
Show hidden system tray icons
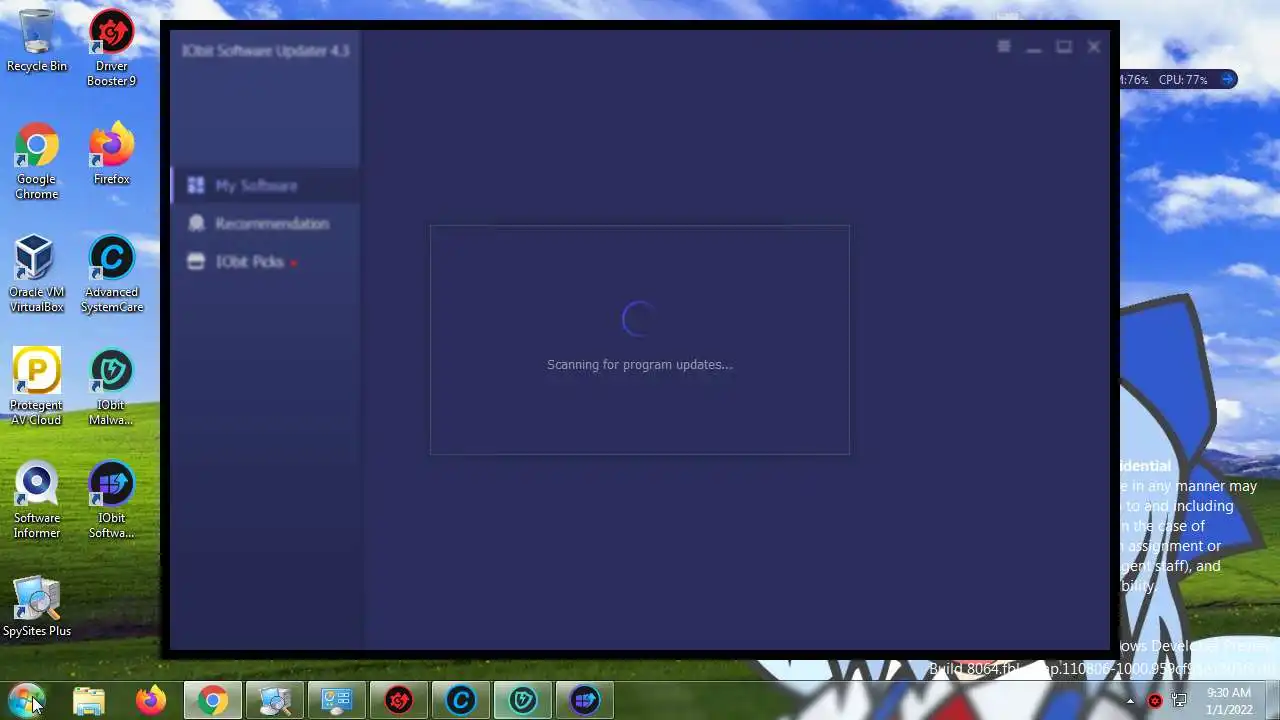1130,701
